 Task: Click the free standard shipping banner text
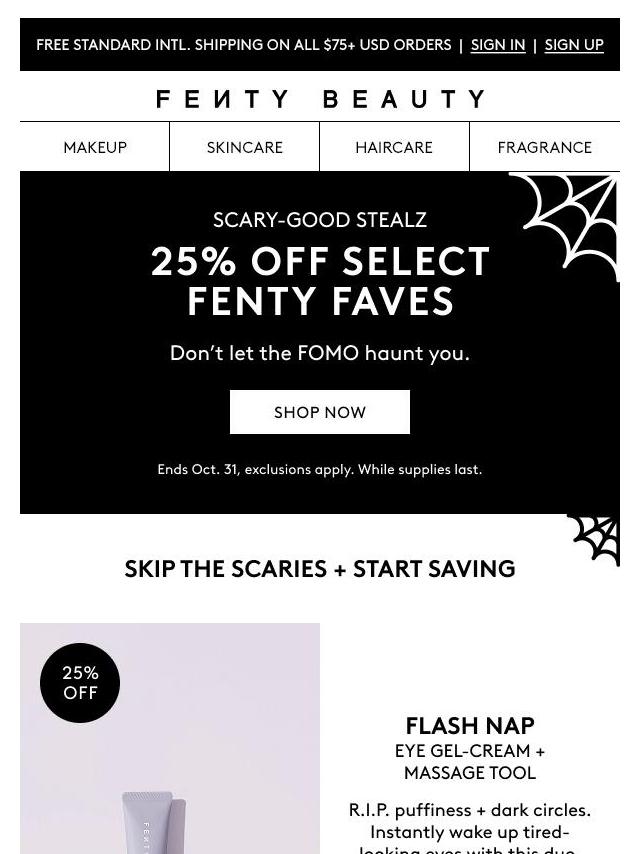(x=243, y=45)
